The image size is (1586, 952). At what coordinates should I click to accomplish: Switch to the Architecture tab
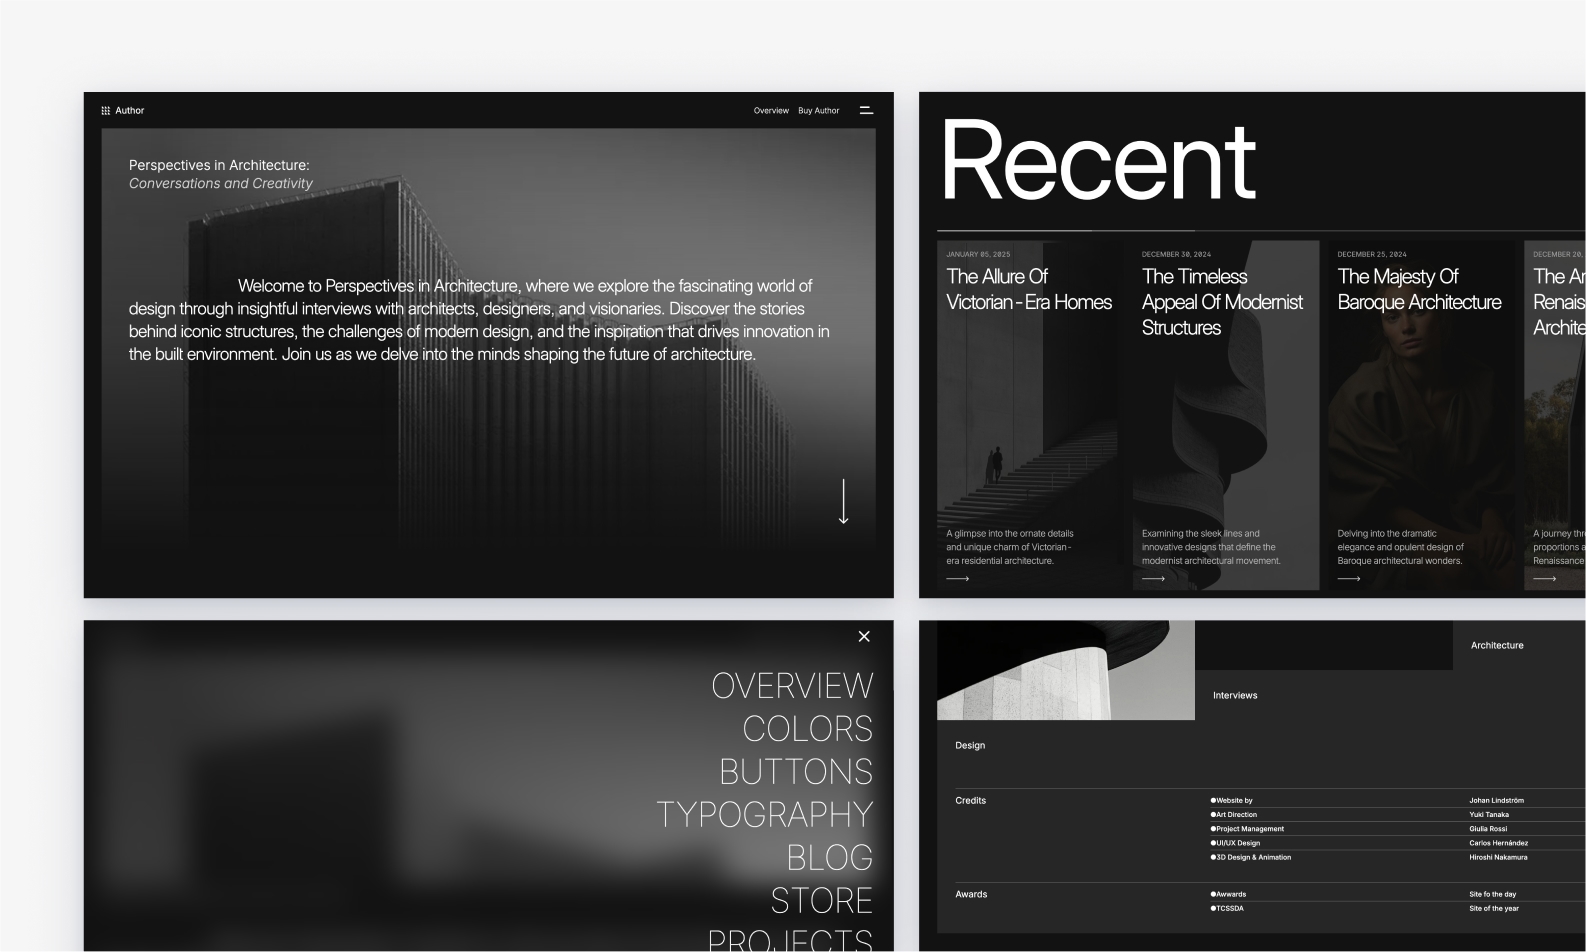click(1496, 646)
